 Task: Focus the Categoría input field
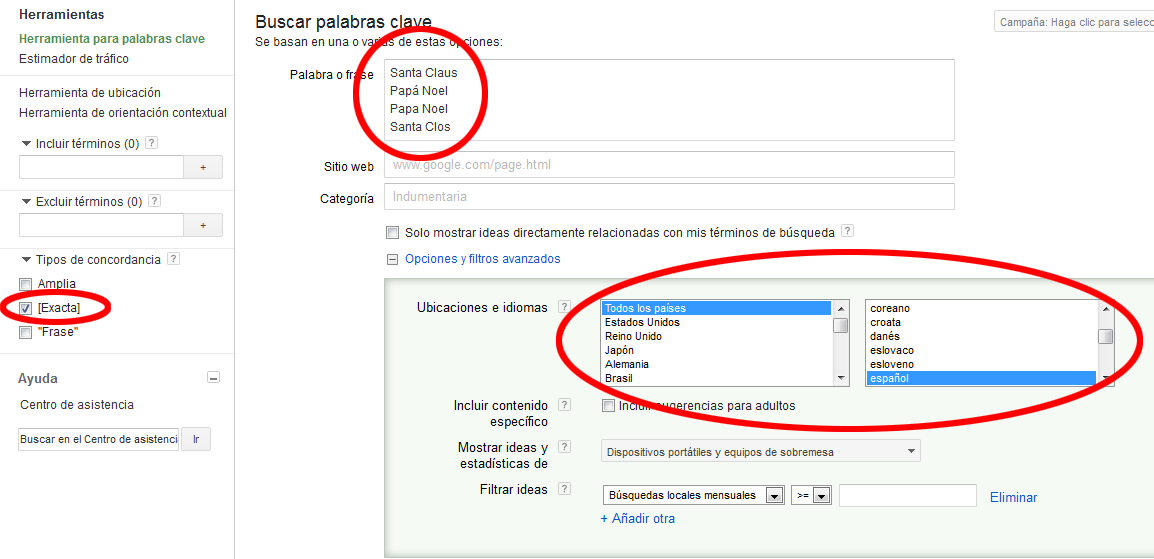pos(669,196)
